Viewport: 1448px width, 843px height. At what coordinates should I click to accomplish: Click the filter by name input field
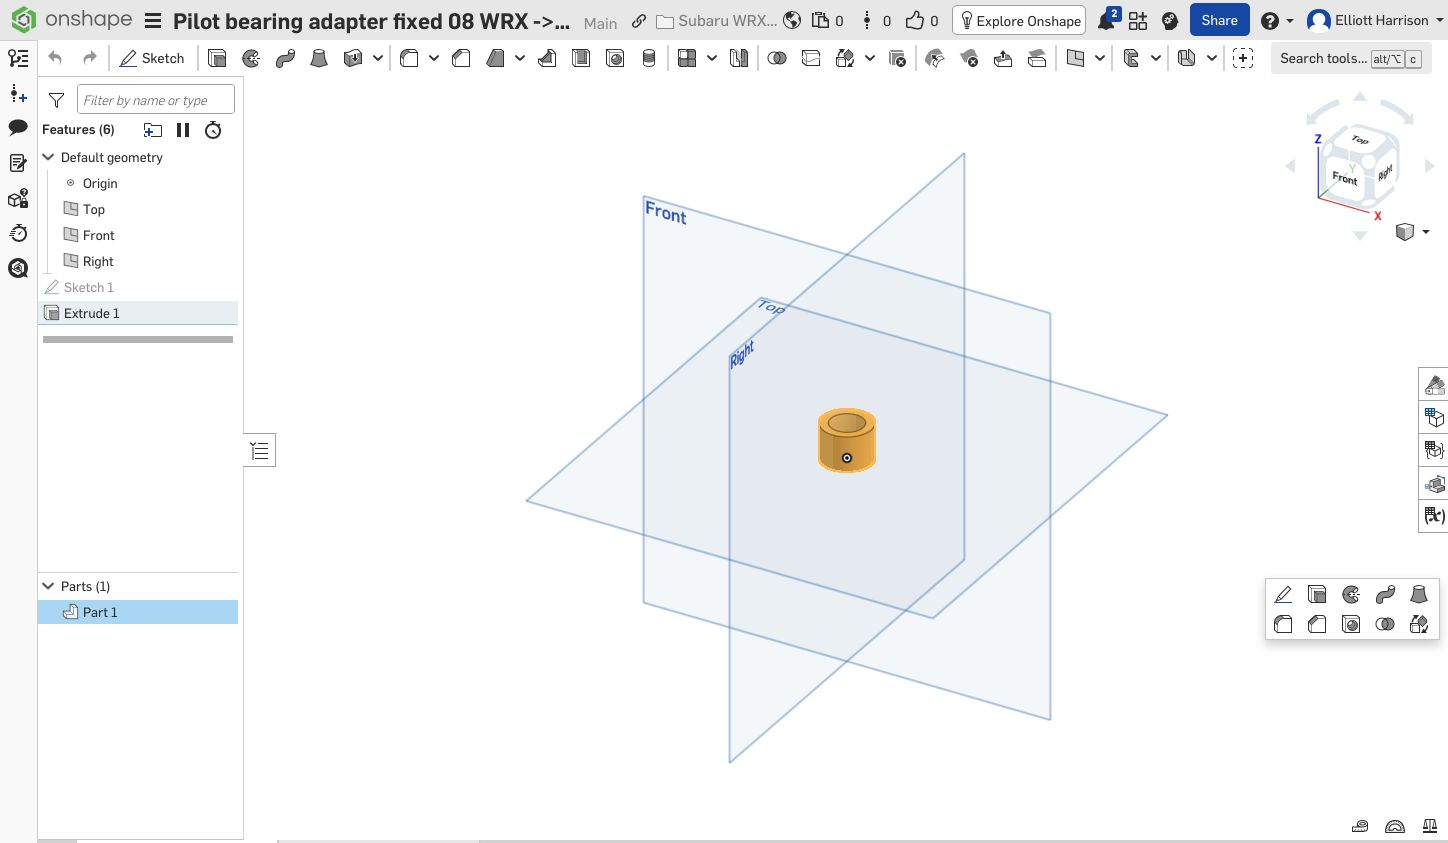(156, 100)
